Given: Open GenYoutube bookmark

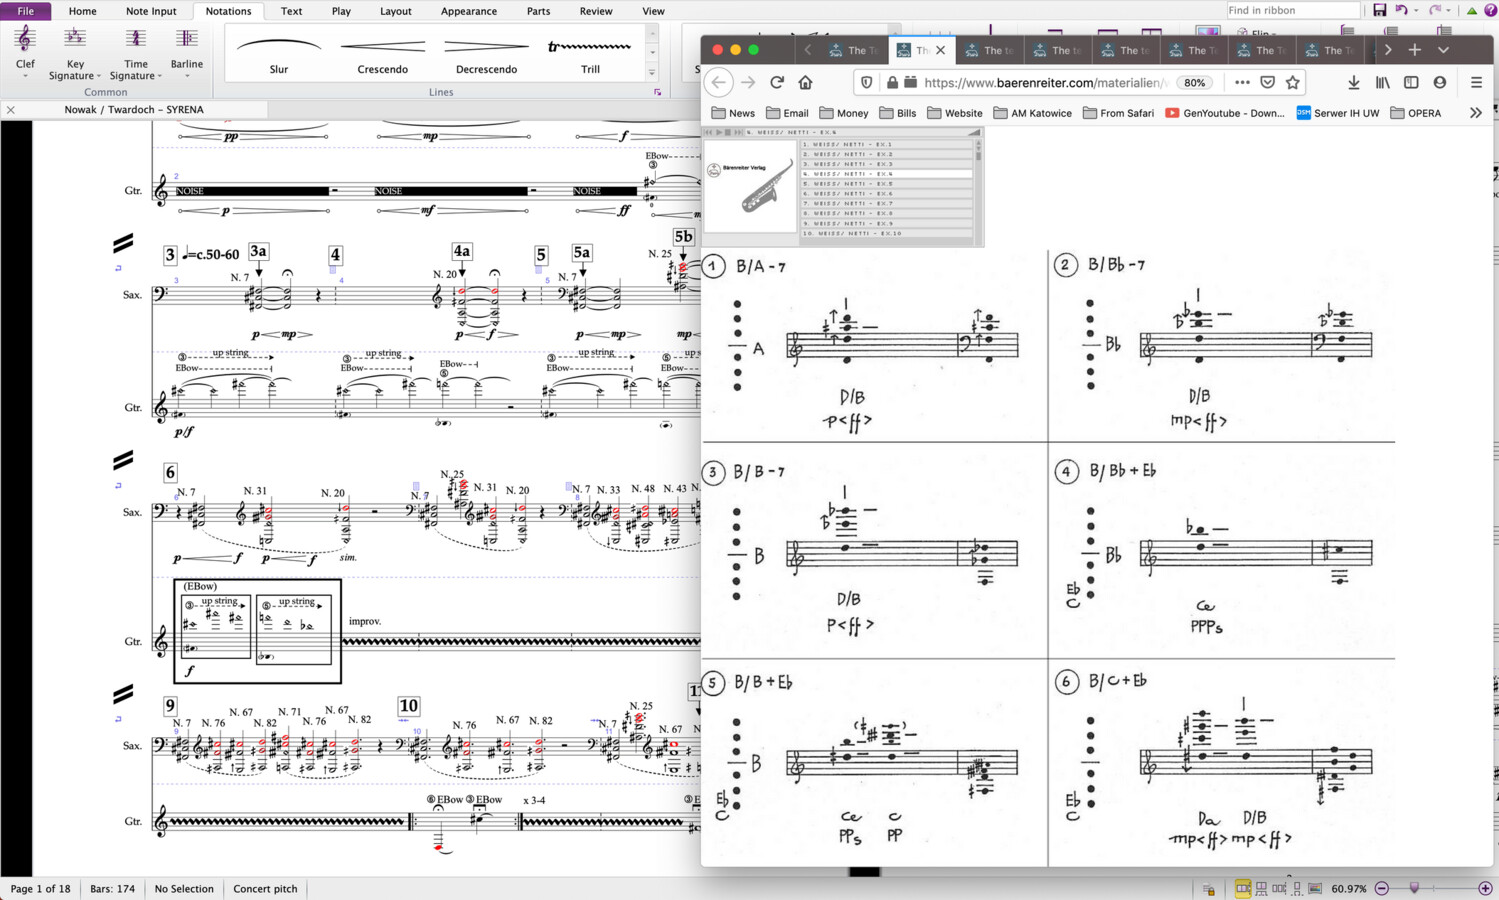Looking at the screenshot, I should (x=1225, y=113).
